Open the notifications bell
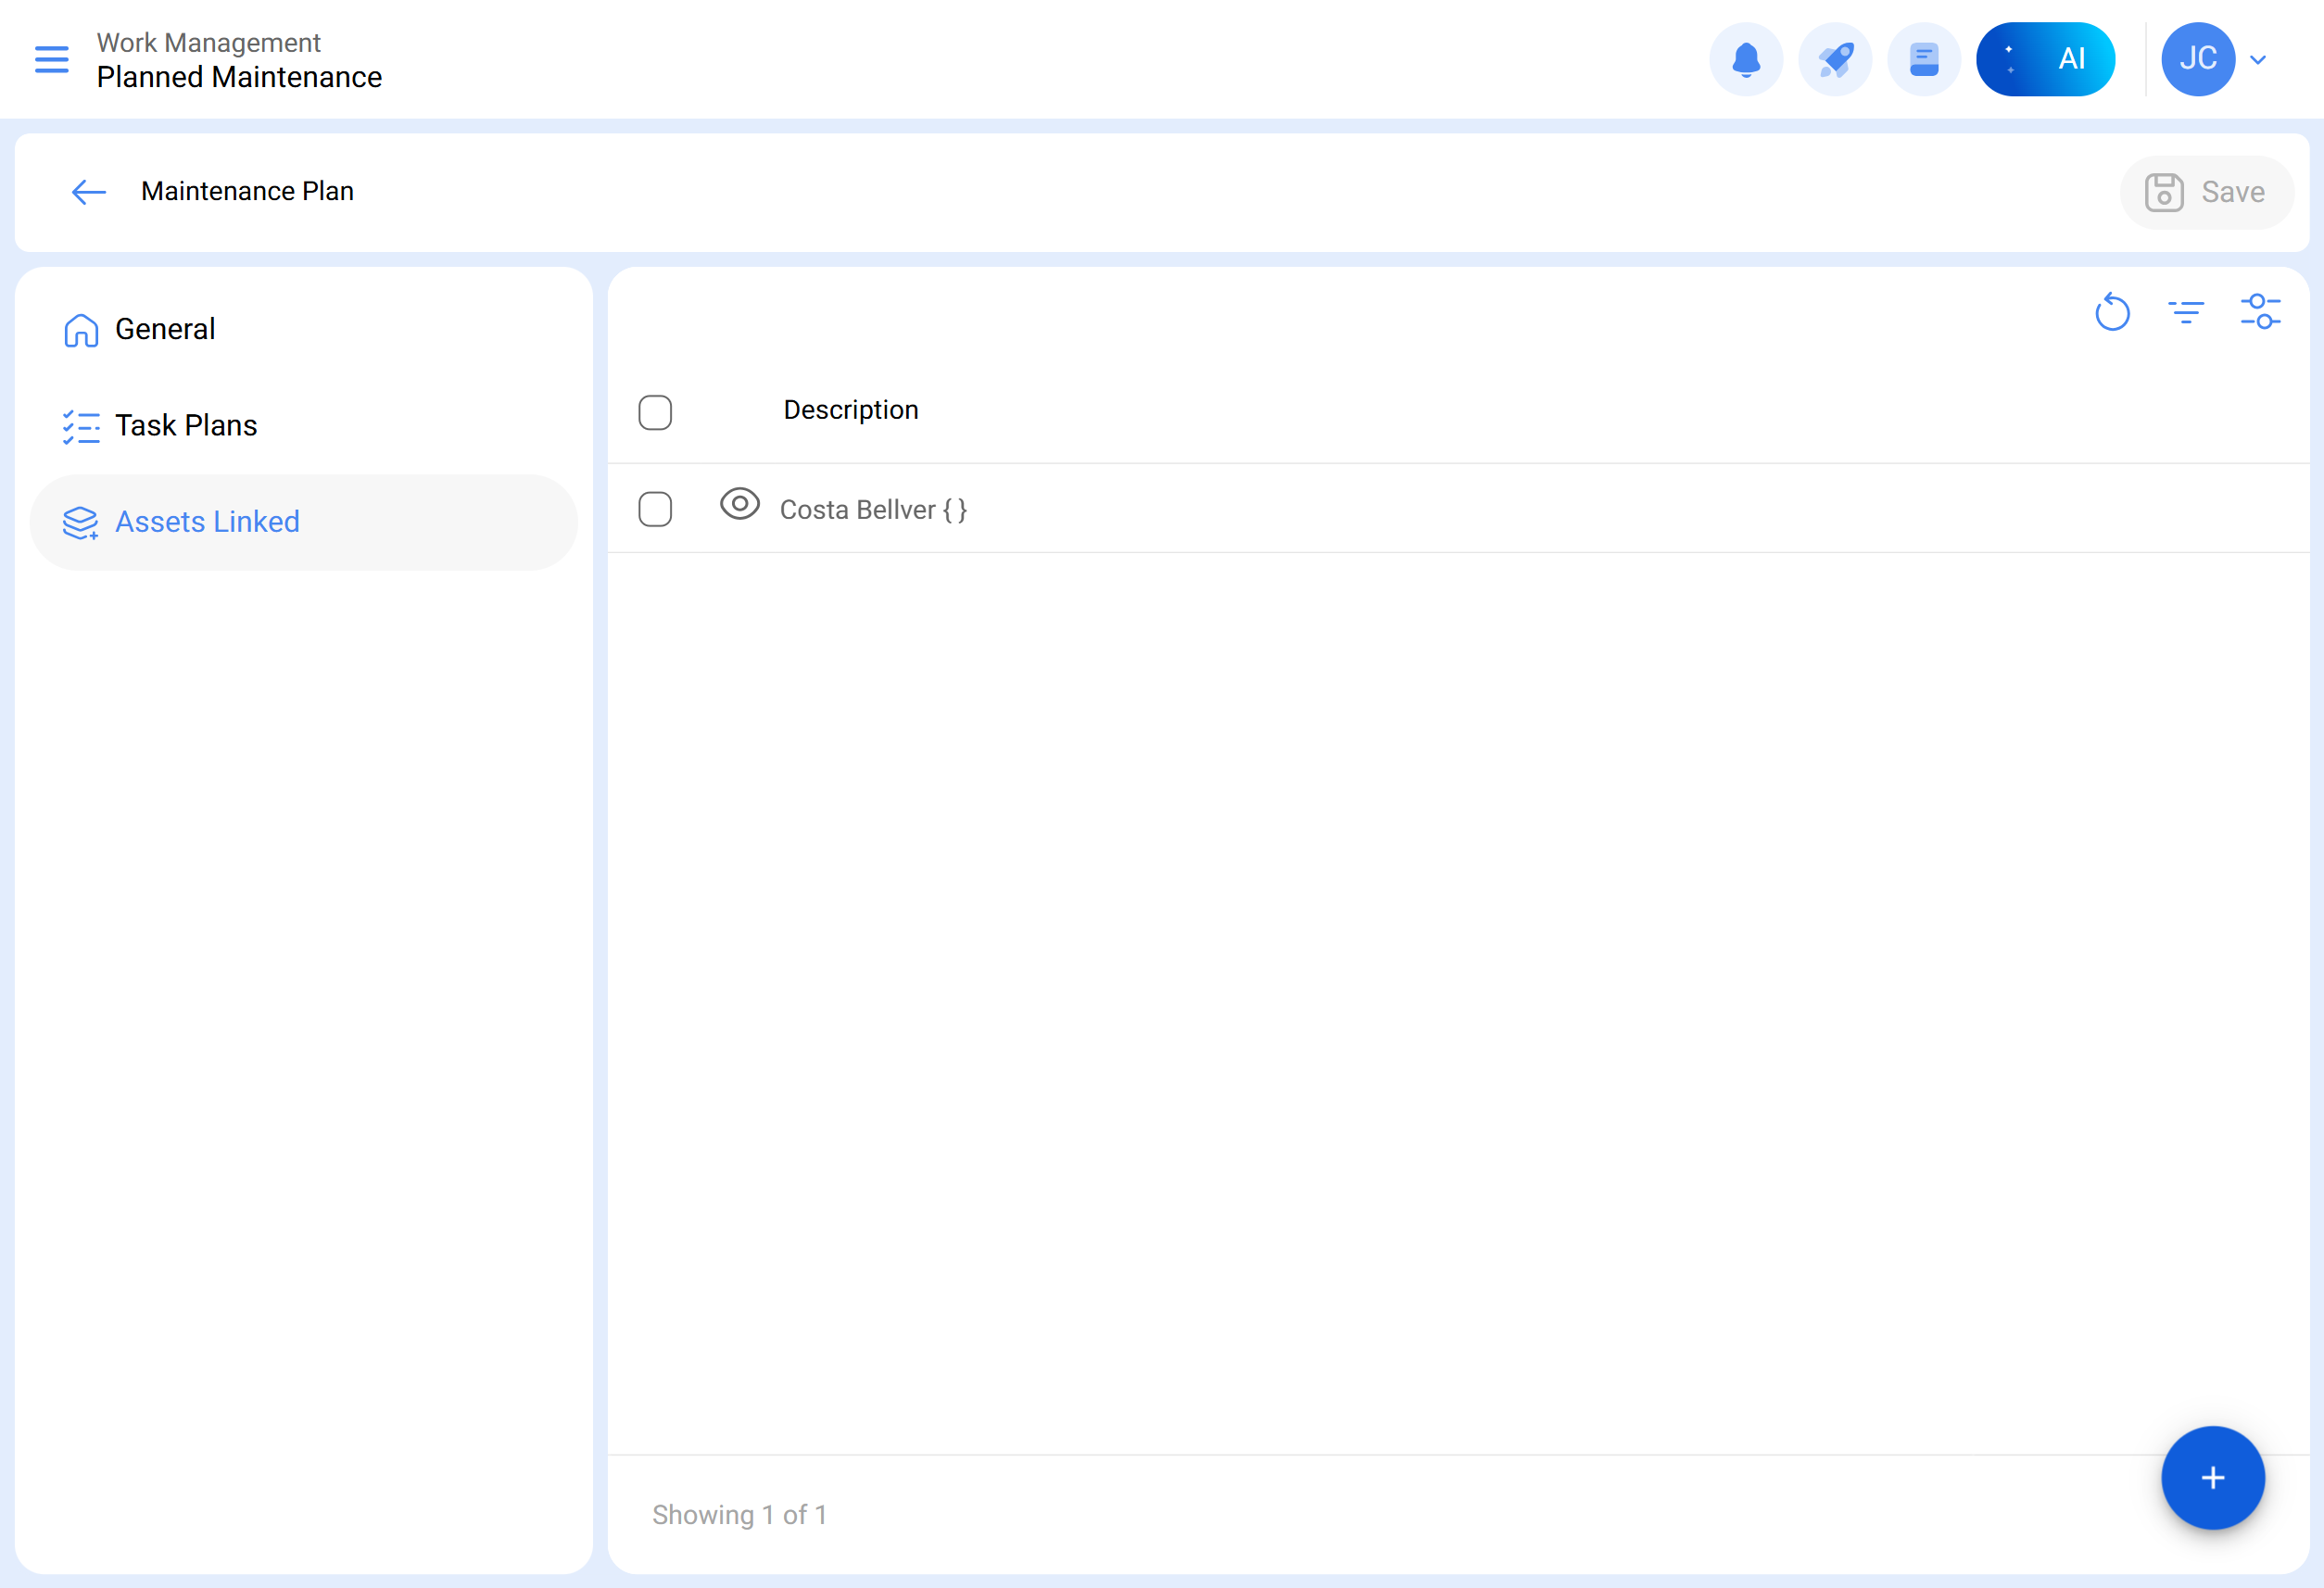Screen dimensions: 2324x1588 point(1745,59)
